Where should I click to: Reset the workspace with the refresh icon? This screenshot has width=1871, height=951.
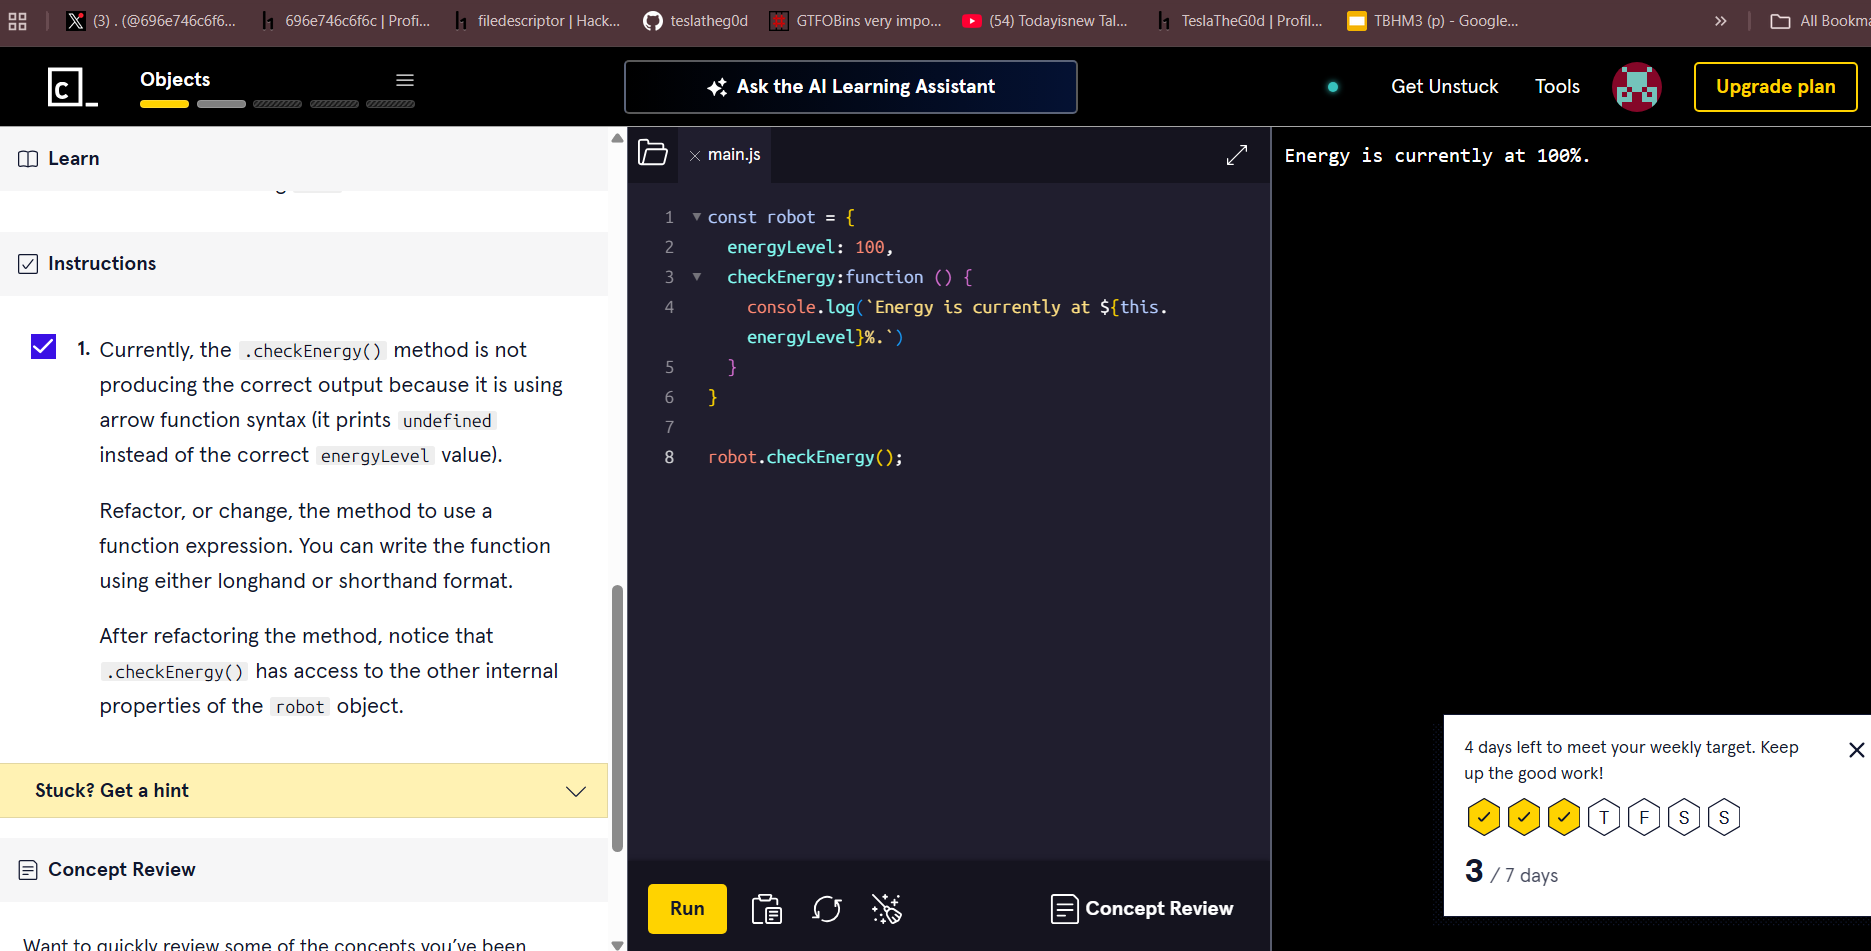coord(827,909)
